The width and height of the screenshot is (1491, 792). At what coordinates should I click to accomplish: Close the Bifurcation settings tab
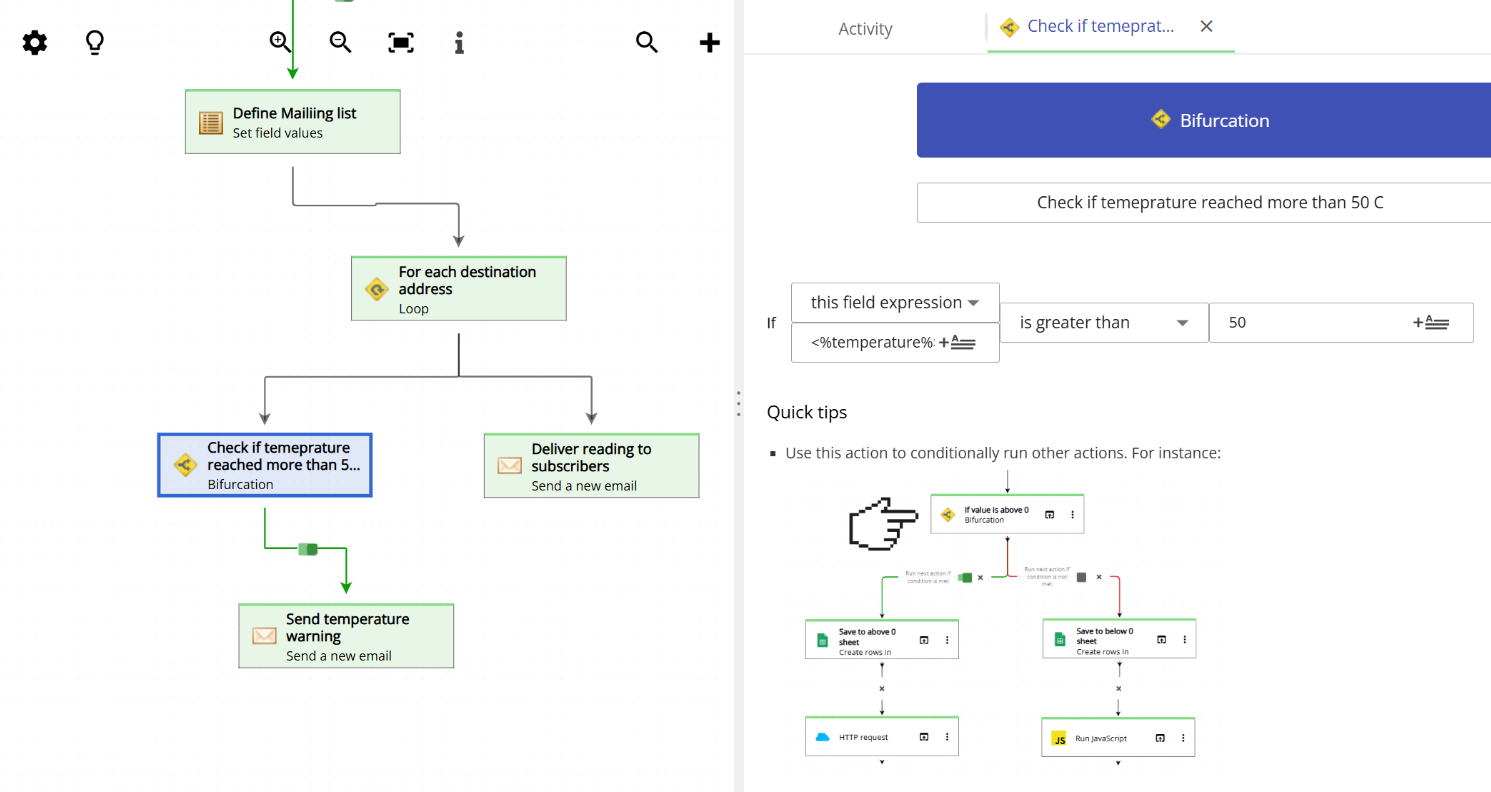point(1205,26)
